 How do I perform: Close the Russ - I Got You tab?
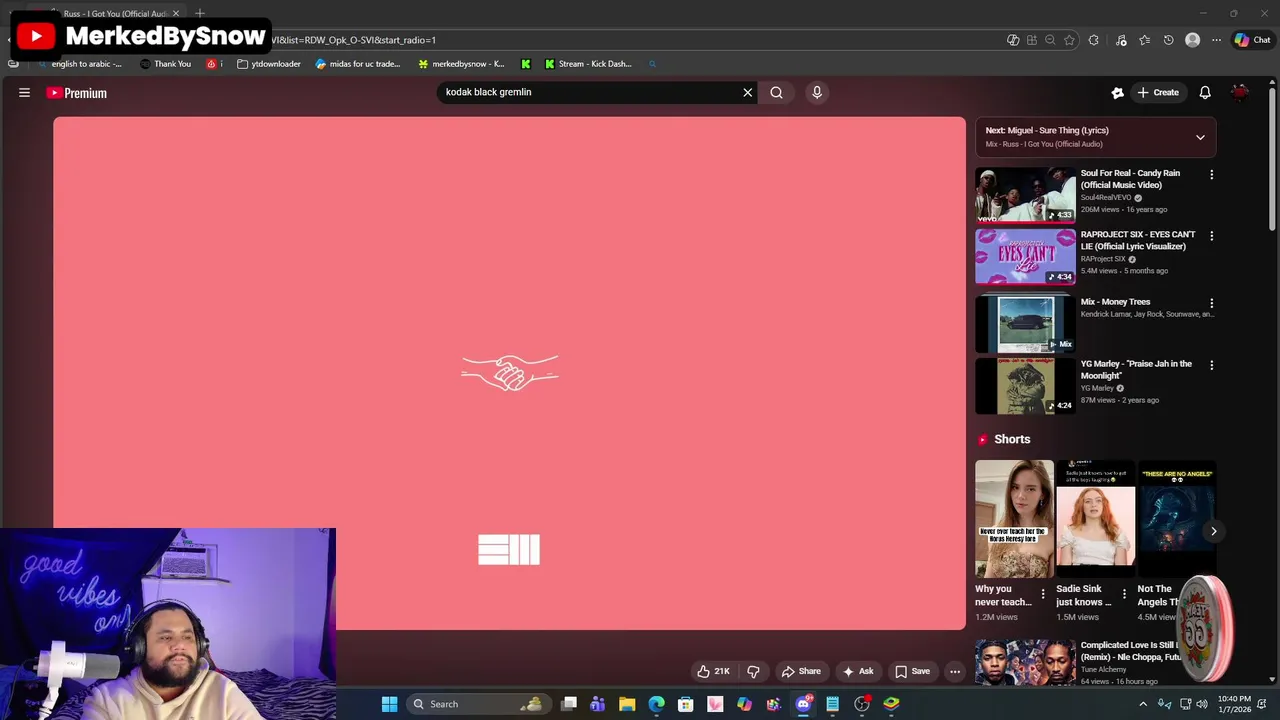click(176, 13)
